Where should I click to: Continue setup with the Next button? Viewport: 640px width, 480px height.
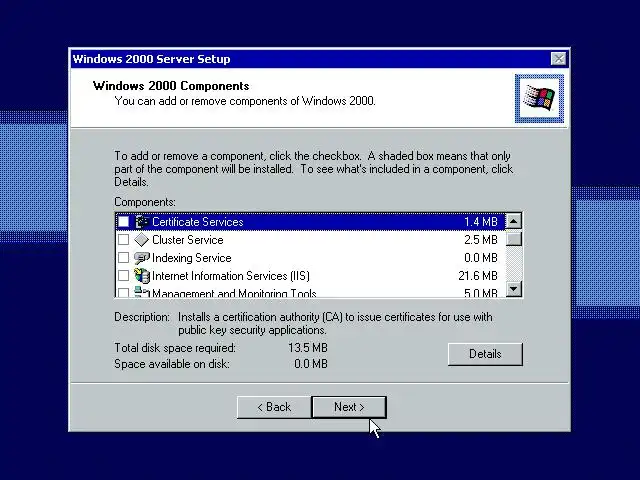pyautogui.click(x=349, y=407)
